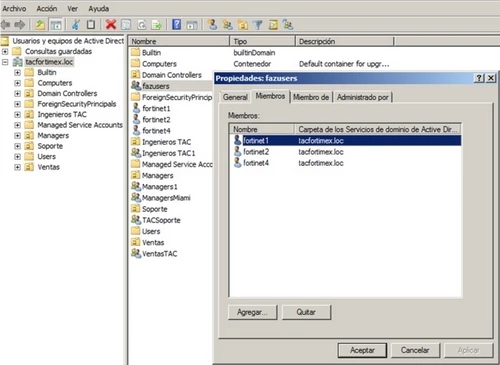Toggle the console tree pane icon
The width and height of the screenshot is (500, 365).
[x=56, y=25]
